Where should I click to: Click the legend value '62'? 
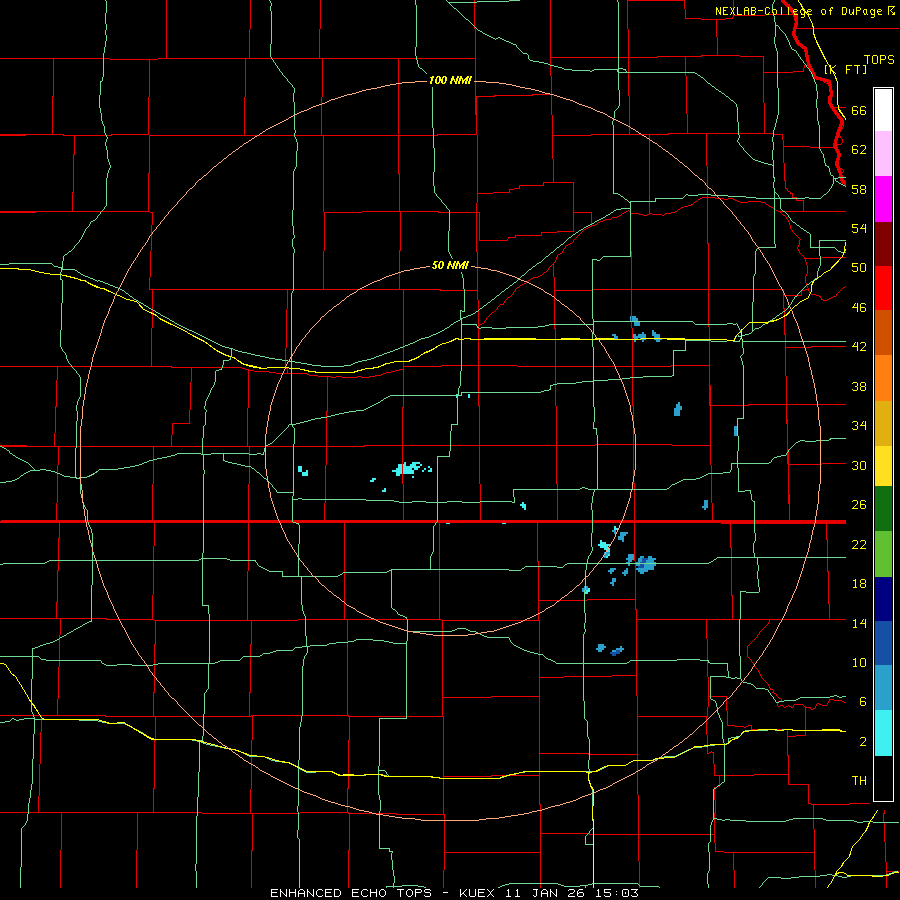pyautogui.click(x=859, y=150)
